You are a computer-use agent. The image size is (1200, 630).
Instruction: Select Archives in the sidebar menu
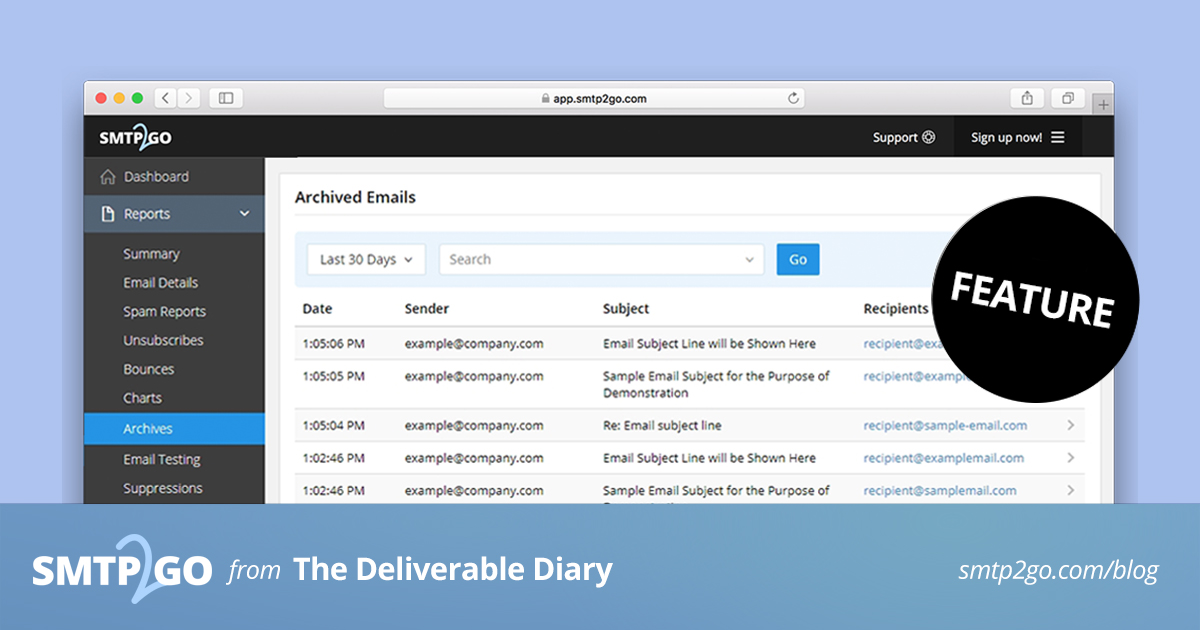coord(147,429)
